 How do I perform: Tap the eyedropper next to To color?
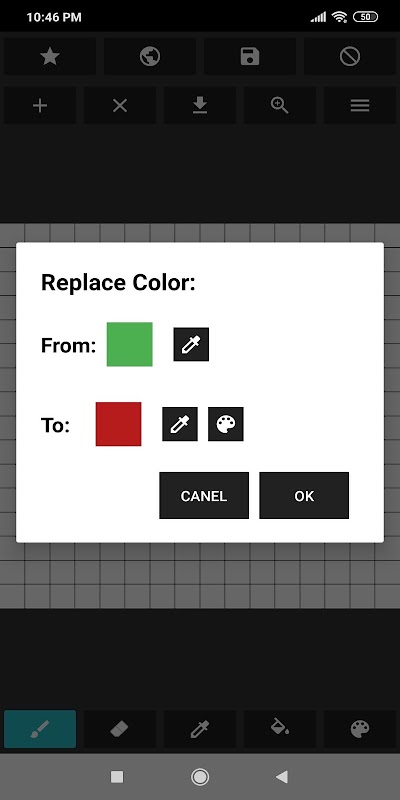click(180, 424)
